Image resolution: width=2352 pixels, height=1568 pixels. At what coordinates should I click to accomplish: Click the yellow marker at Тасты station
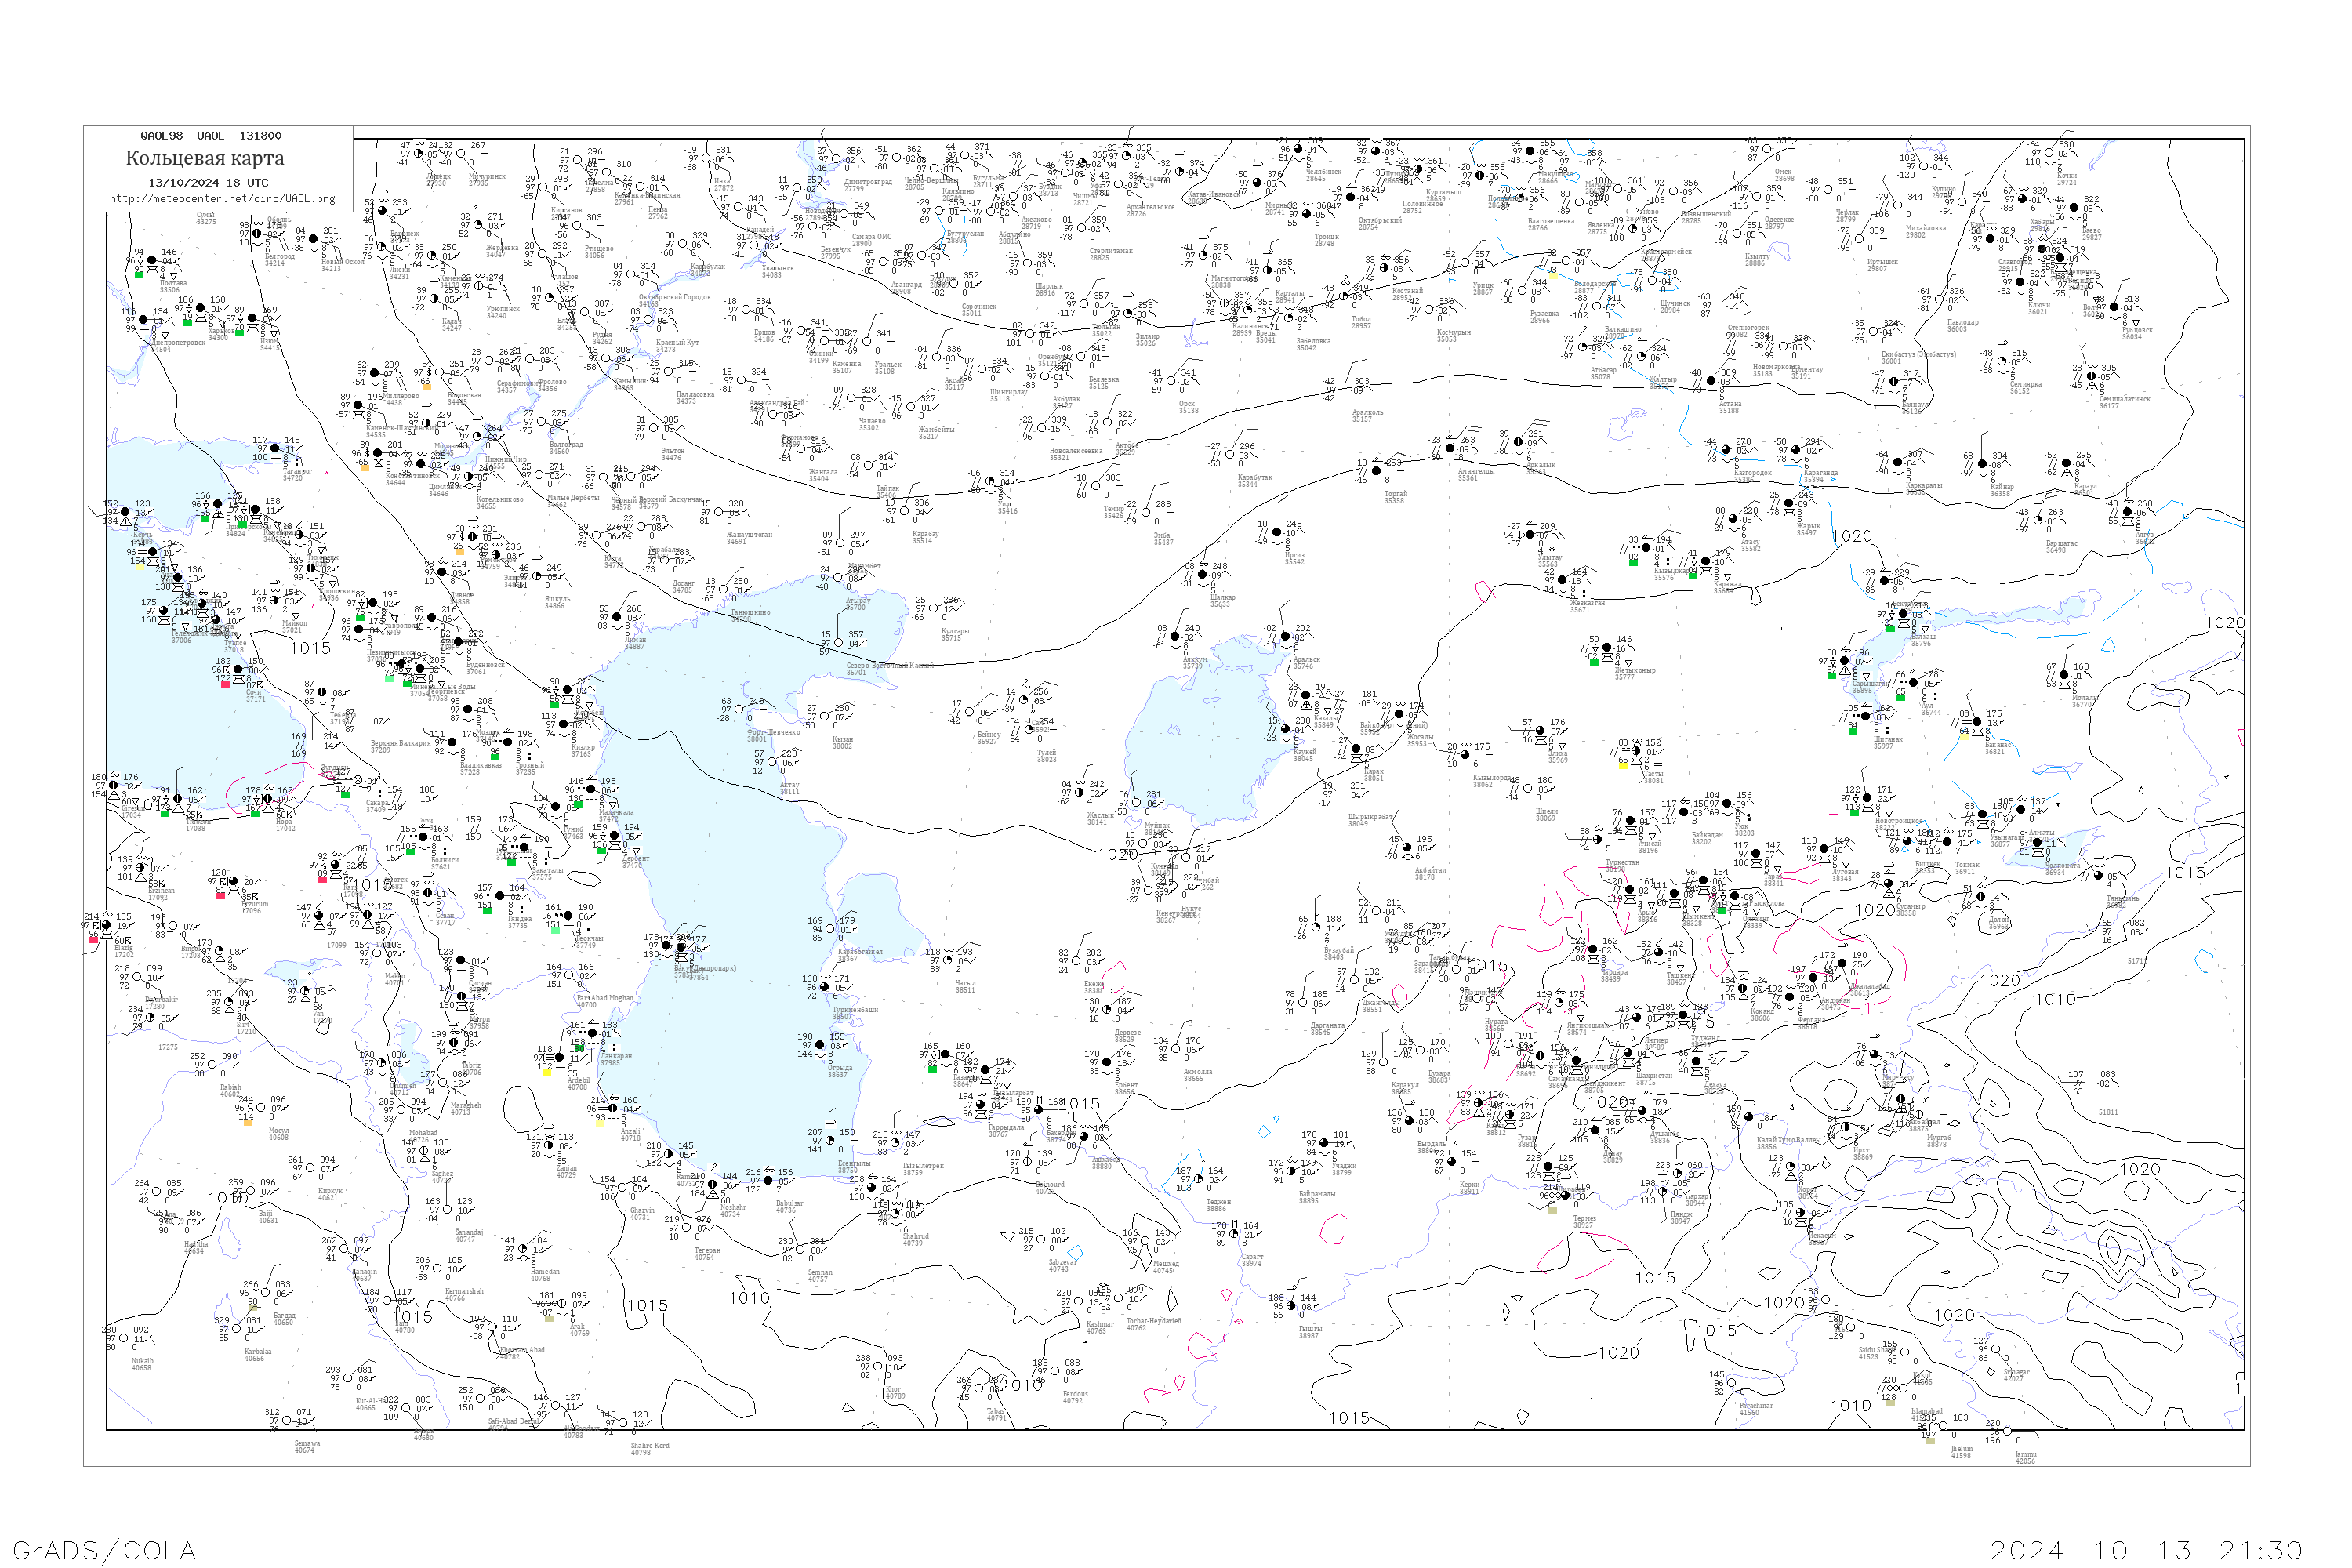(x=1622, y=765)
